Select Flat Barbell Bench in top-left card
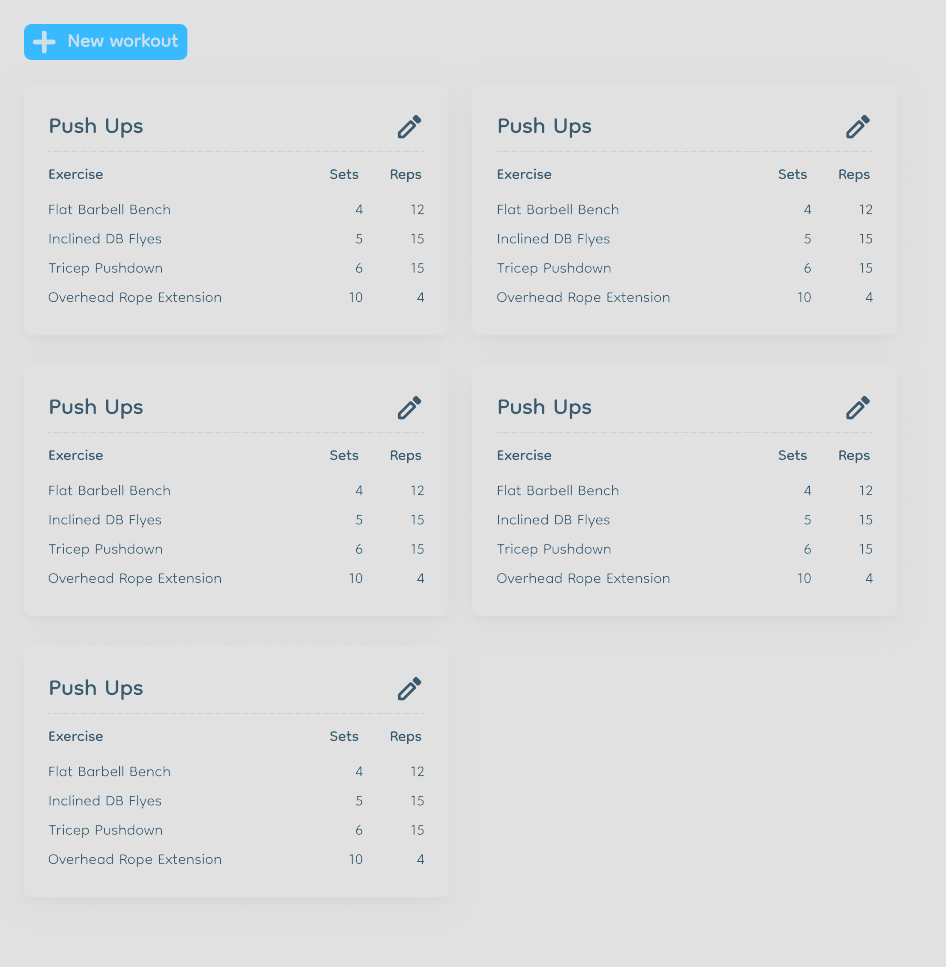 click(109, 210)
